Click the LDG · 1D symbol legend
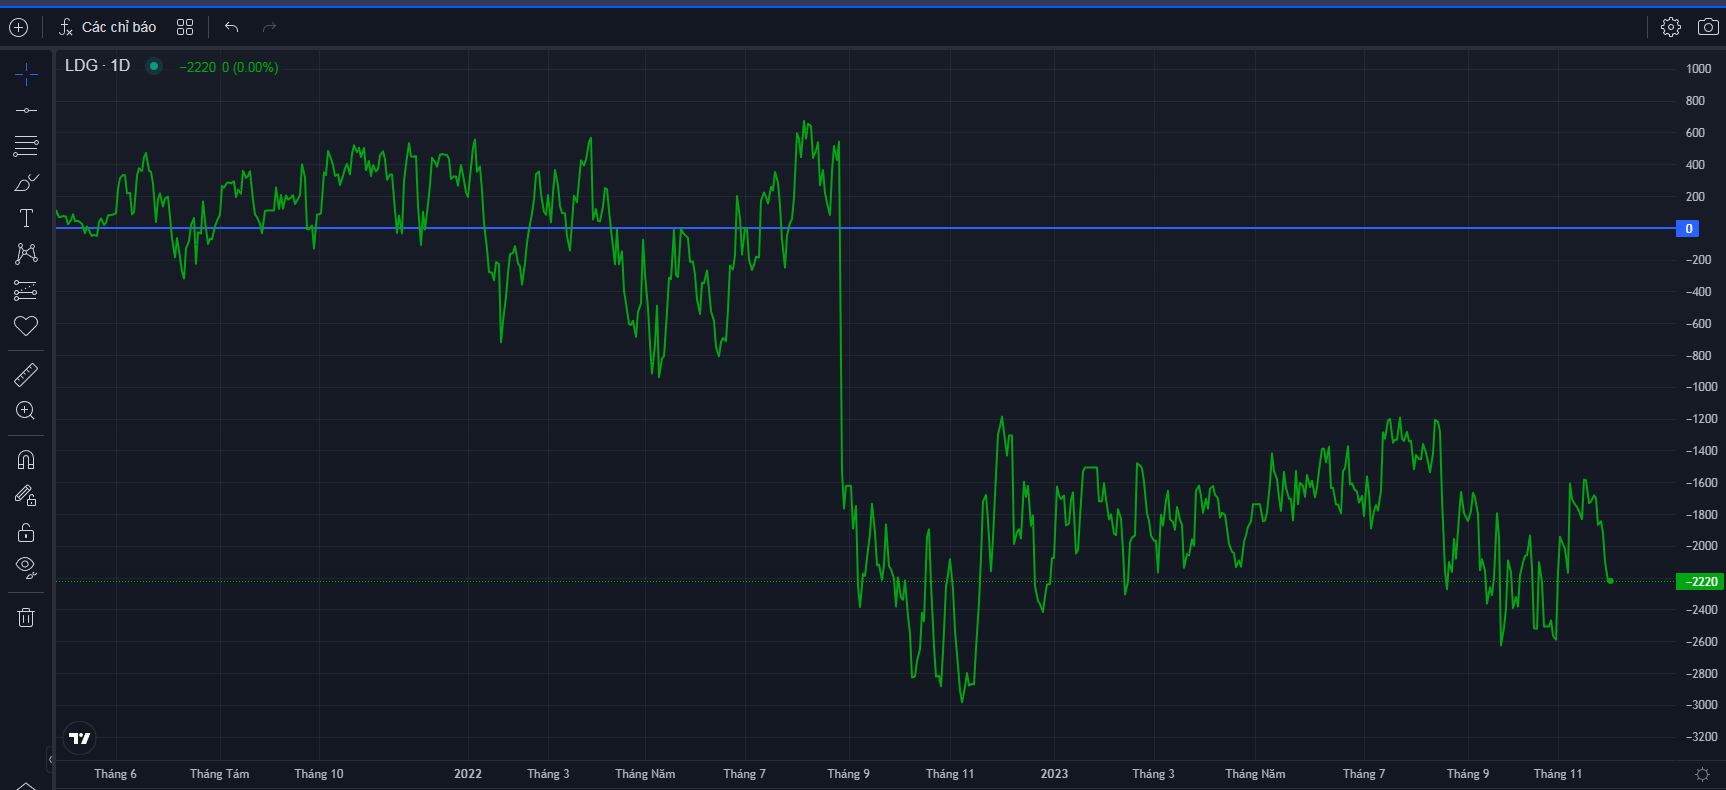1726x790 pixels. coord(97,66)
